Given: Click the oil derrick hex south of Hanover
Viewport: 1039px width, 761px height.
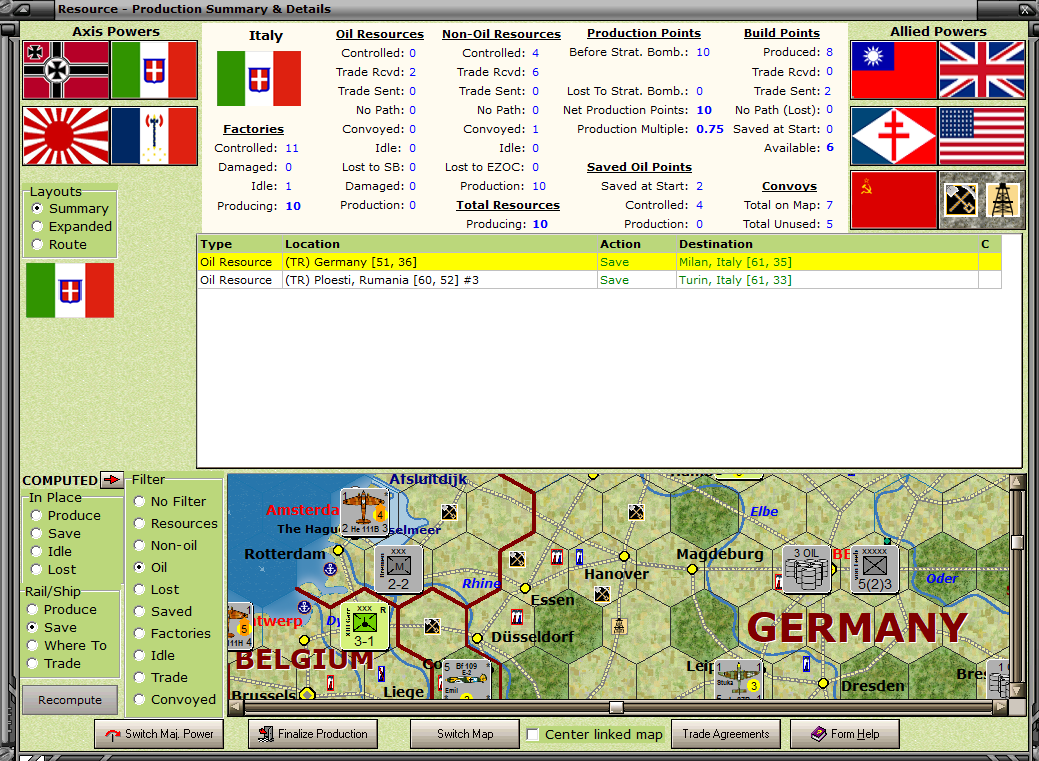Looking at the screenshot, I should point(619,625).
